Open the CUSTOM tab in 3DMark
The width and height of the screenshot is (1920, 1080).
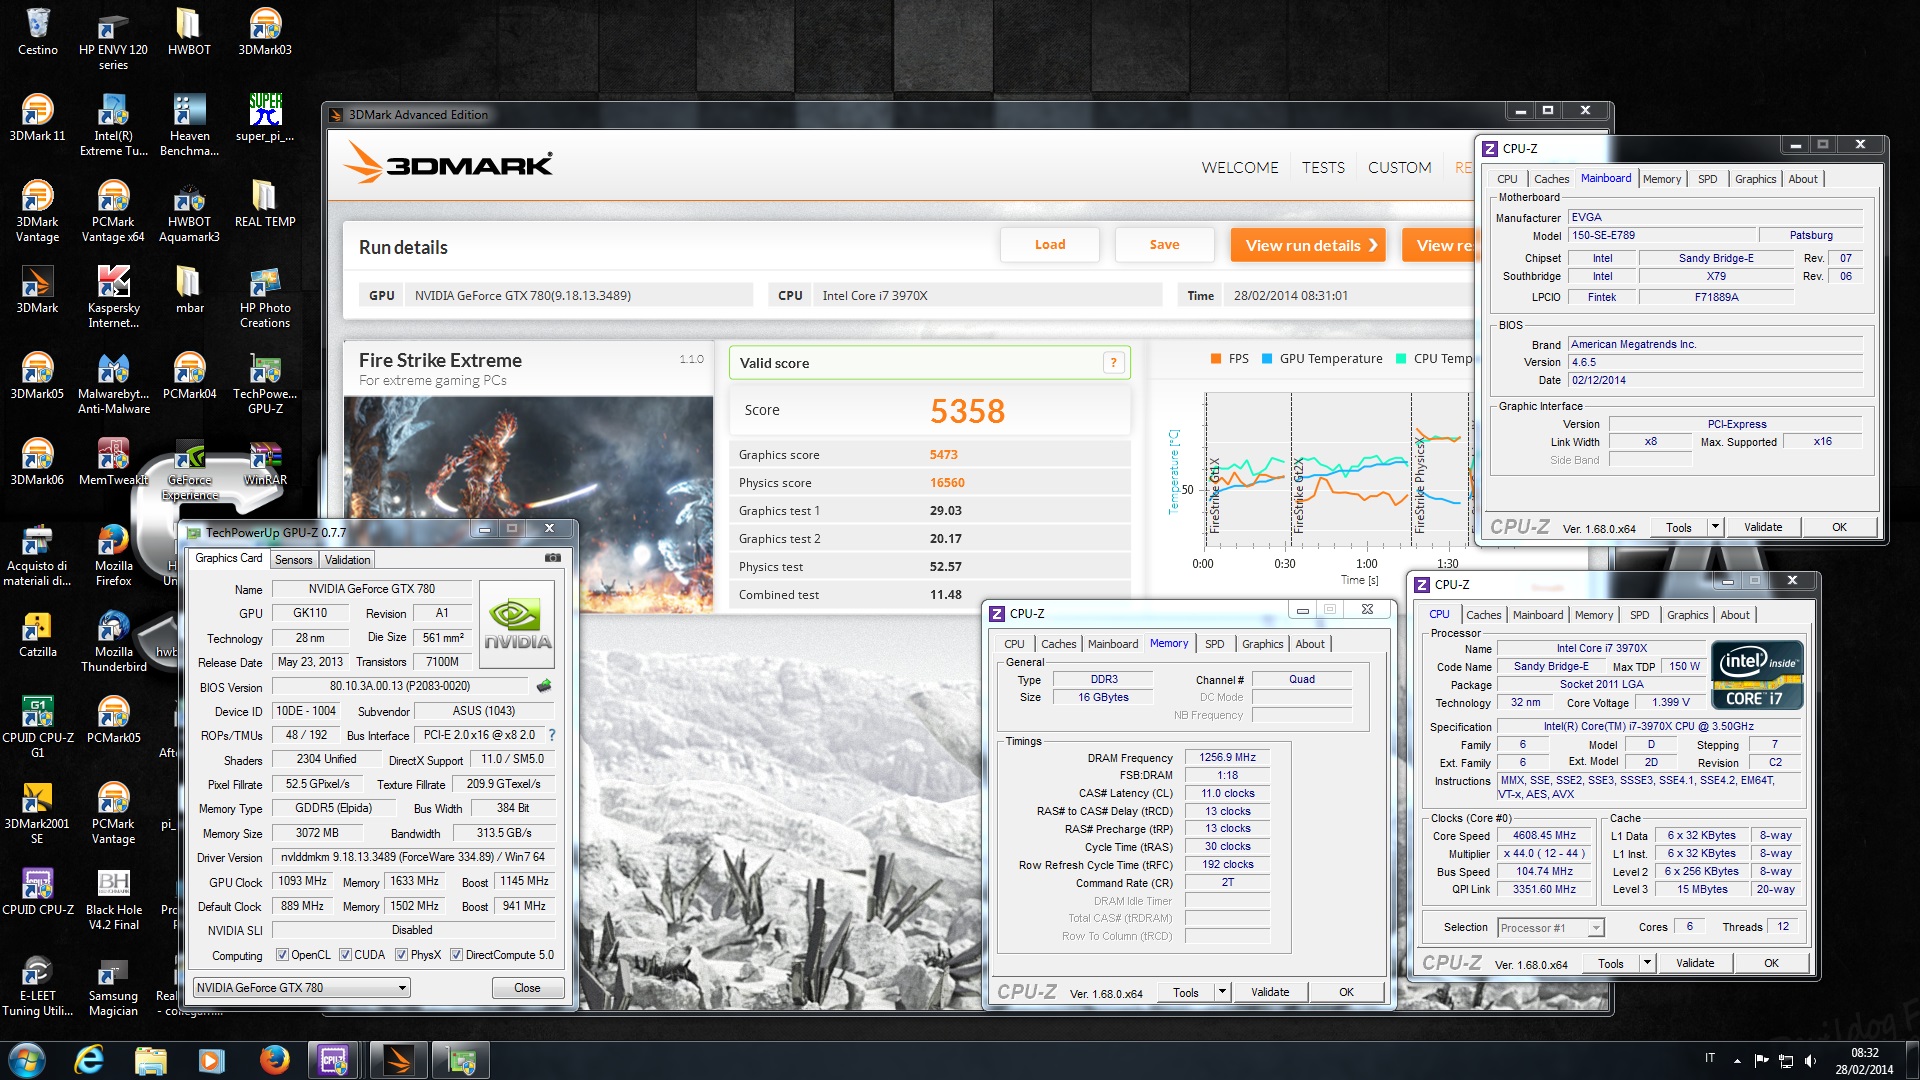(1399, 168)
